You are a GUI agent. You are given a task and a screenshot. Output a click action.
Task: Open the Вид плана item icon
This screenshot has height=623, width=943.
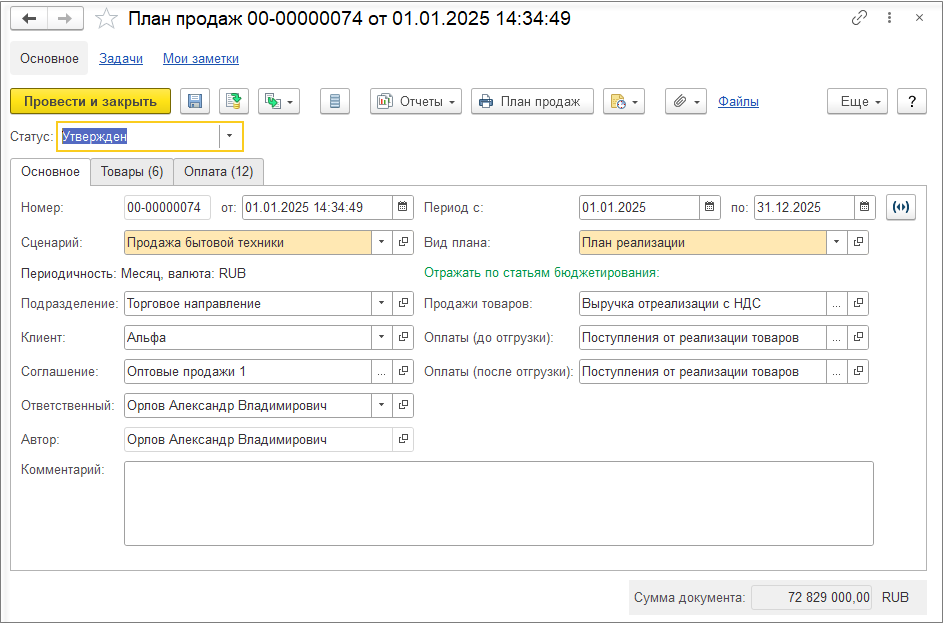(858, 242)
